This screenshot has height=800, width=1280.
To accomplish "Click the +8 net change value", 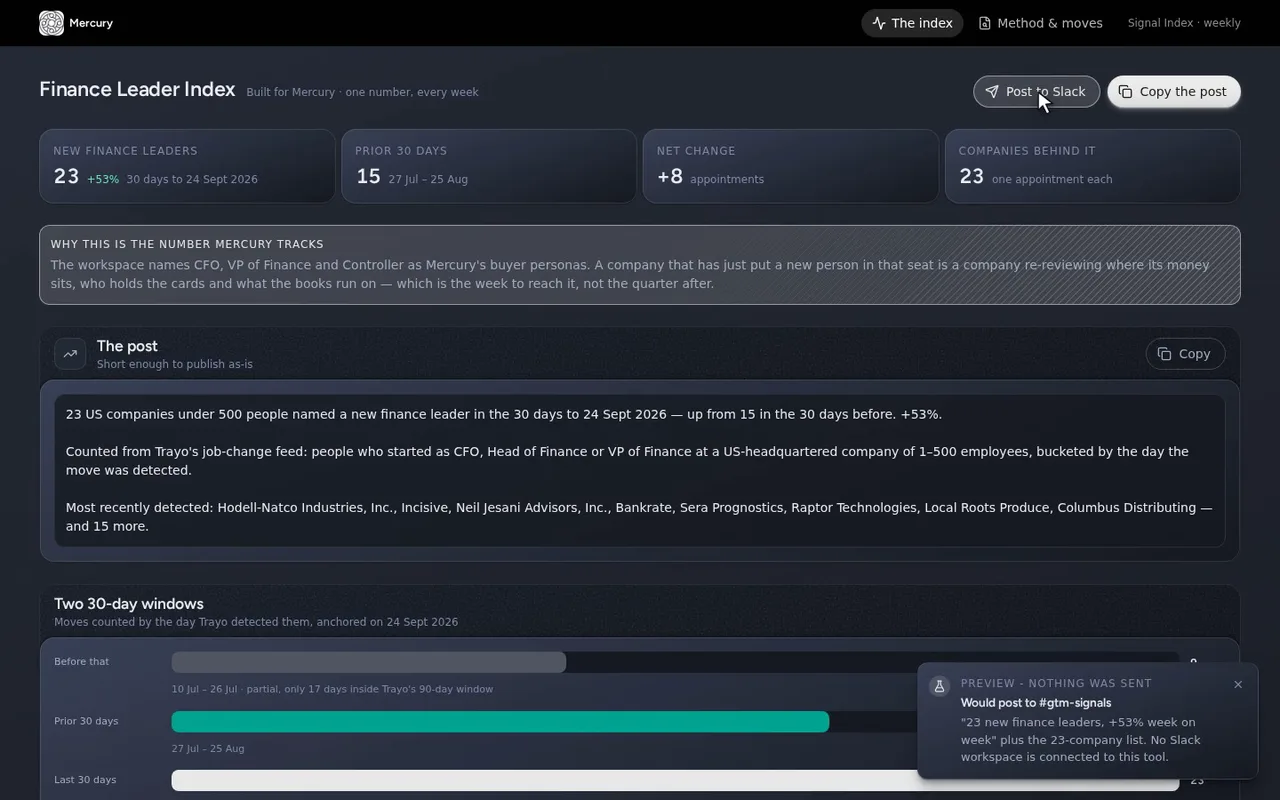I will click(670, 177).
